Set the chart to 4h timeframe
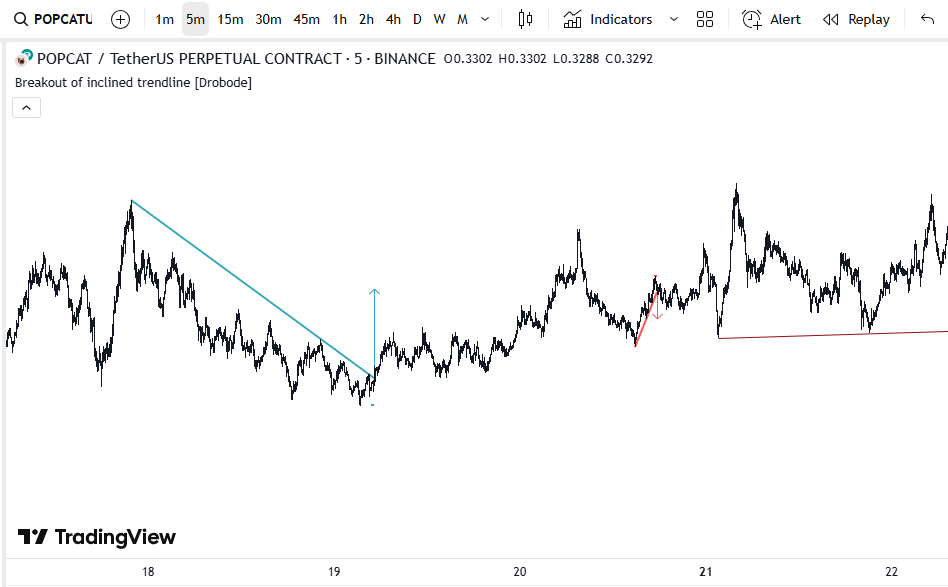948x587 pixels. [x=392, y=19]
